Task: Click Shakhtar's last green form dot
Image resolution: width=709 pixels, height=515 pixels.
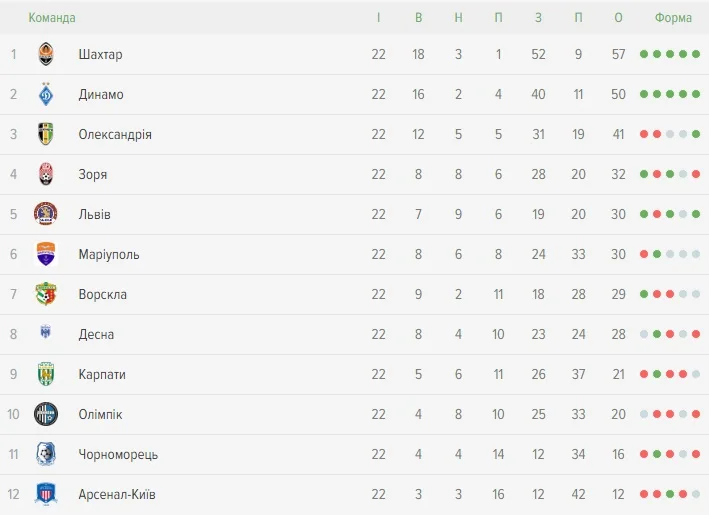Action: click(x=696, y=54)
